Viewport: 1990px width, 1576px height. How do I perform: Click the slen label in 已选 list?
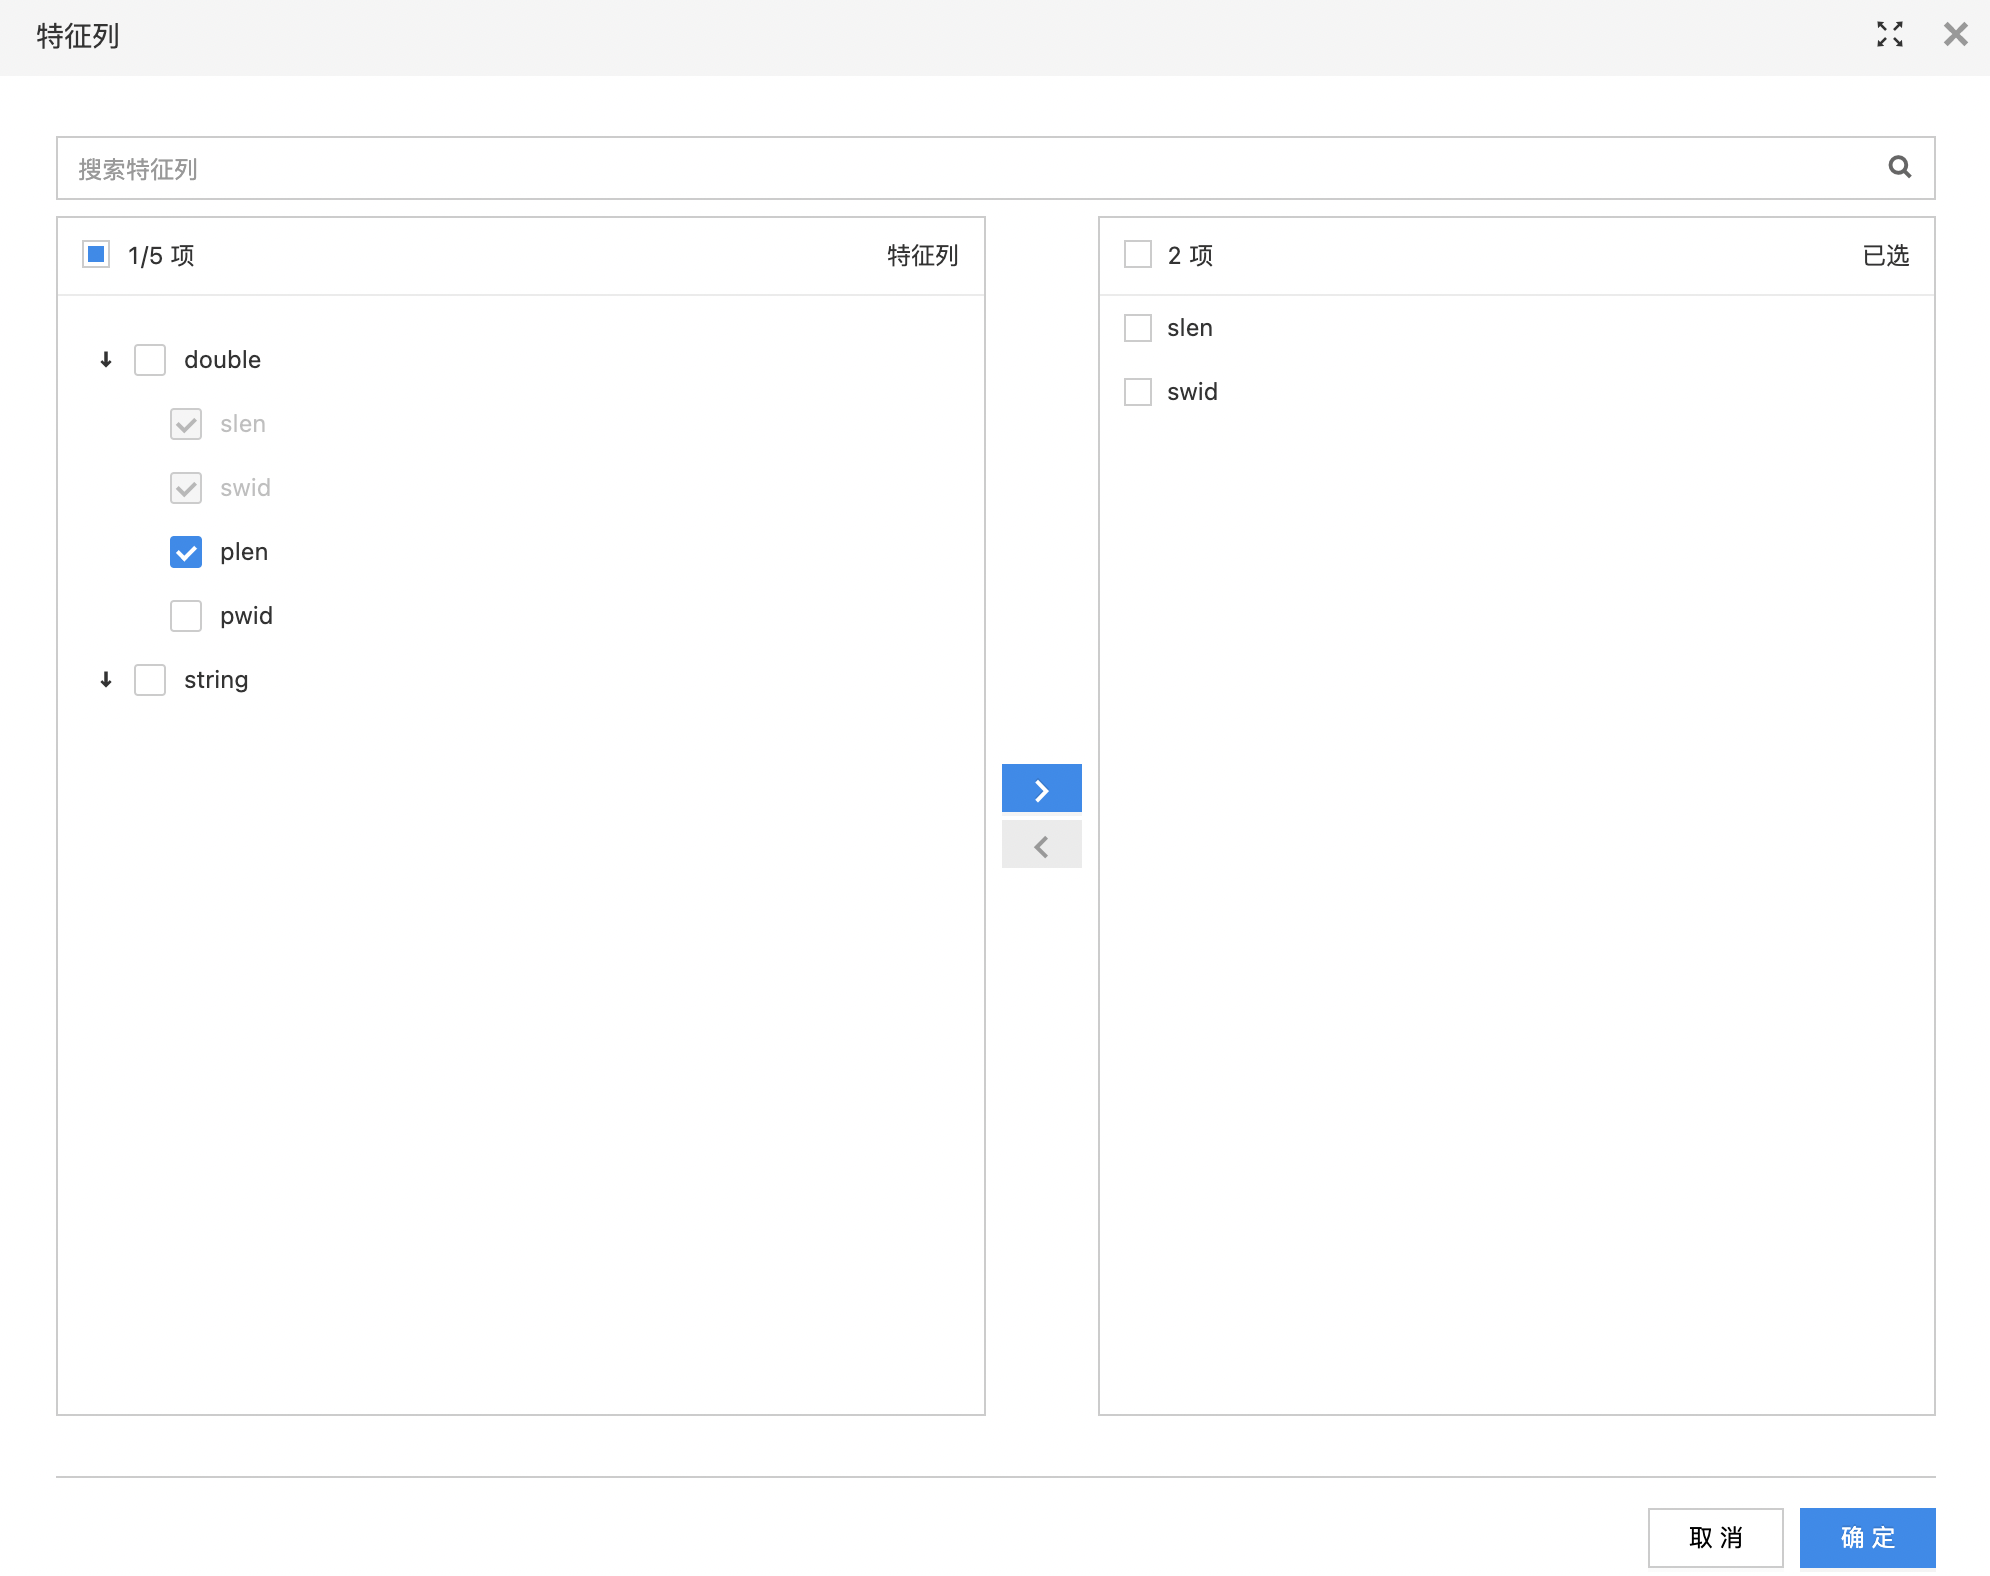[x=1189, y=328]
